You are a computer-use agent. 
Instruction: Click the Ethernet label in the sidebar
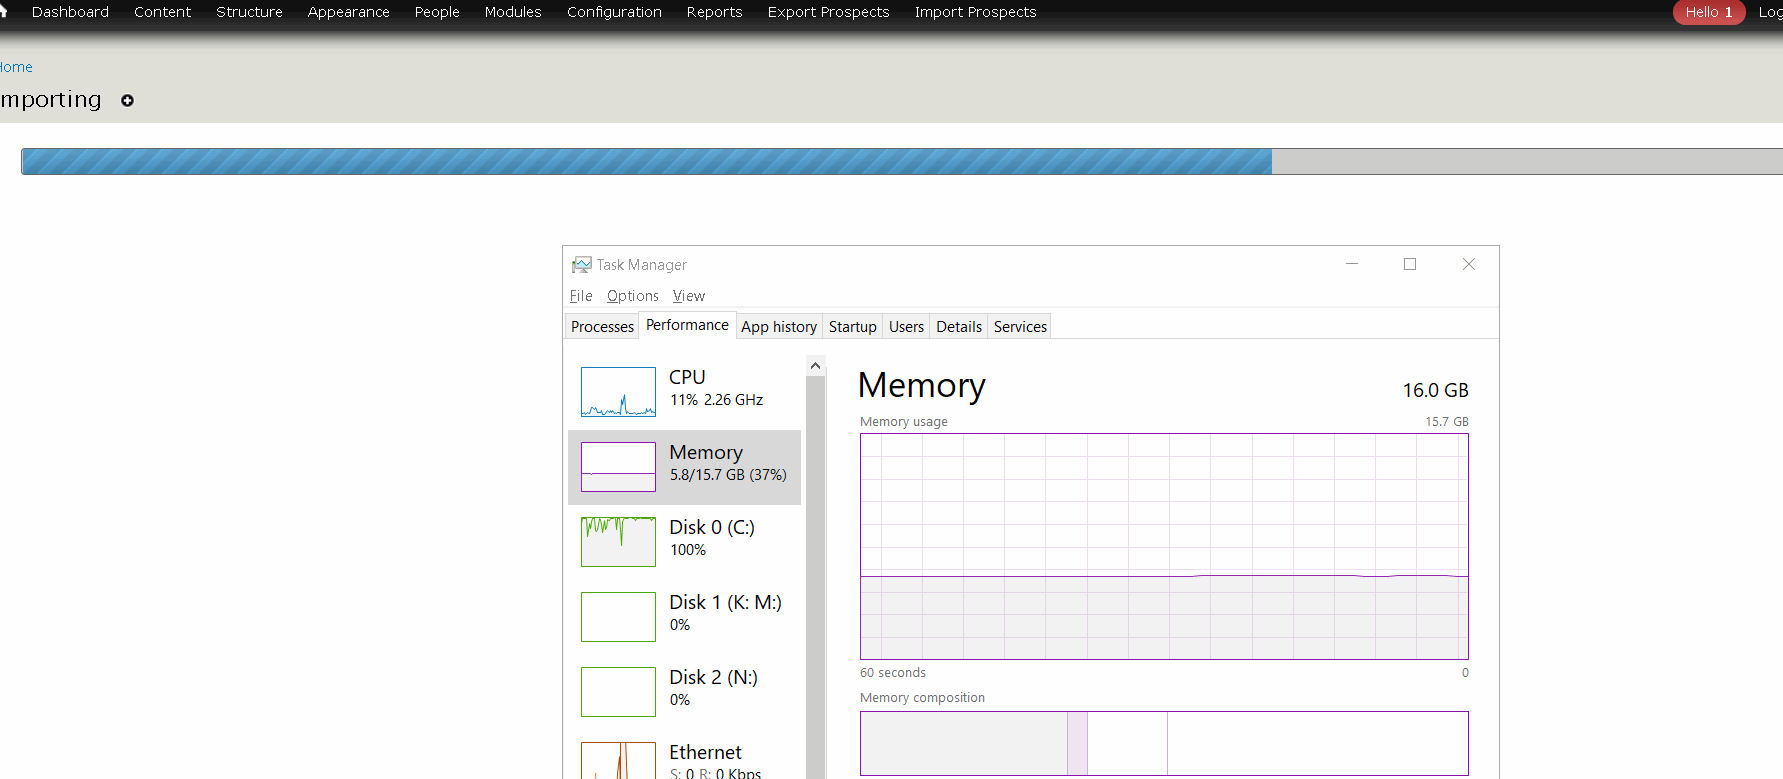point(705,752)
